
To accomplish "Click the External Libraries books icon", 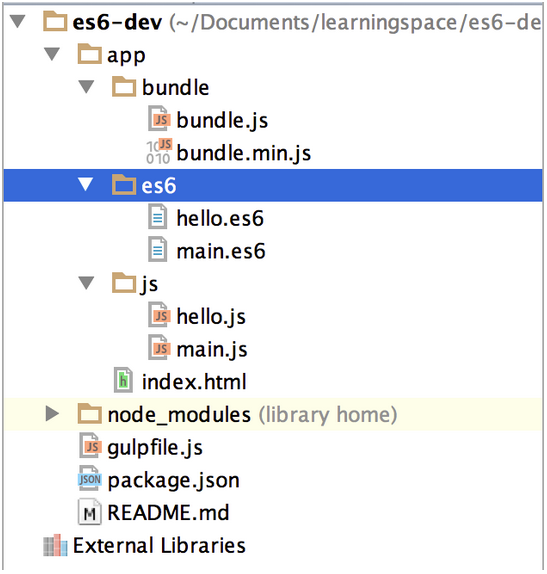I will (55, 545).
